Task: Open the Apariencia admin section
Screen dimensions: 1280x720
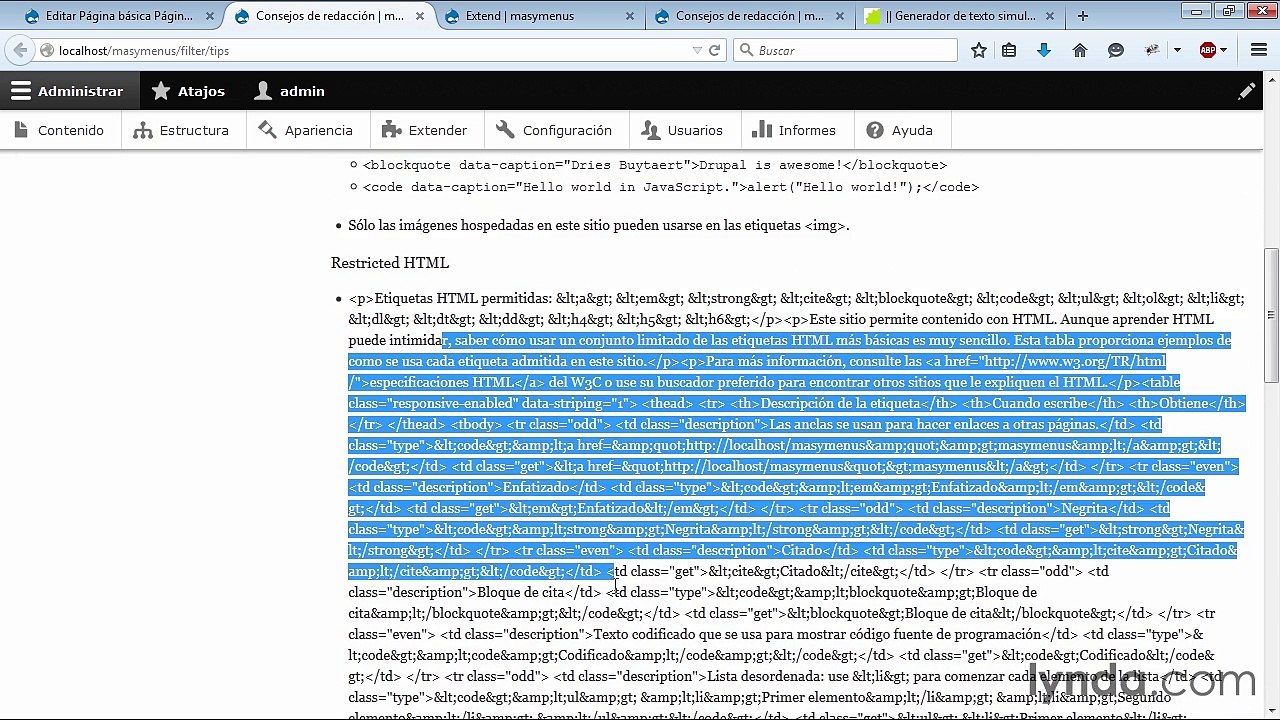Action: [x=308, y=130]
